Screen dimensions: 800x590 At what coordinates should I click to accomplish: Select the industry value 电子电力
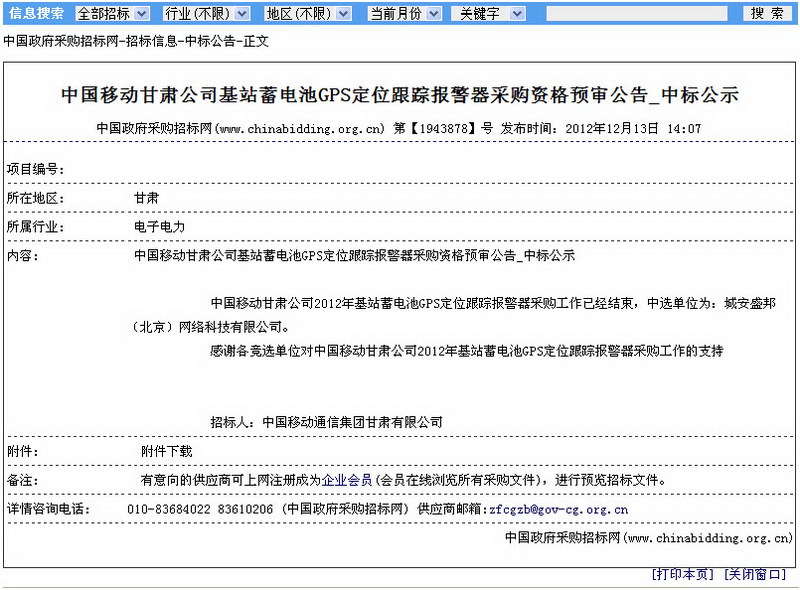pyautogui.click(x=159, y=227)
